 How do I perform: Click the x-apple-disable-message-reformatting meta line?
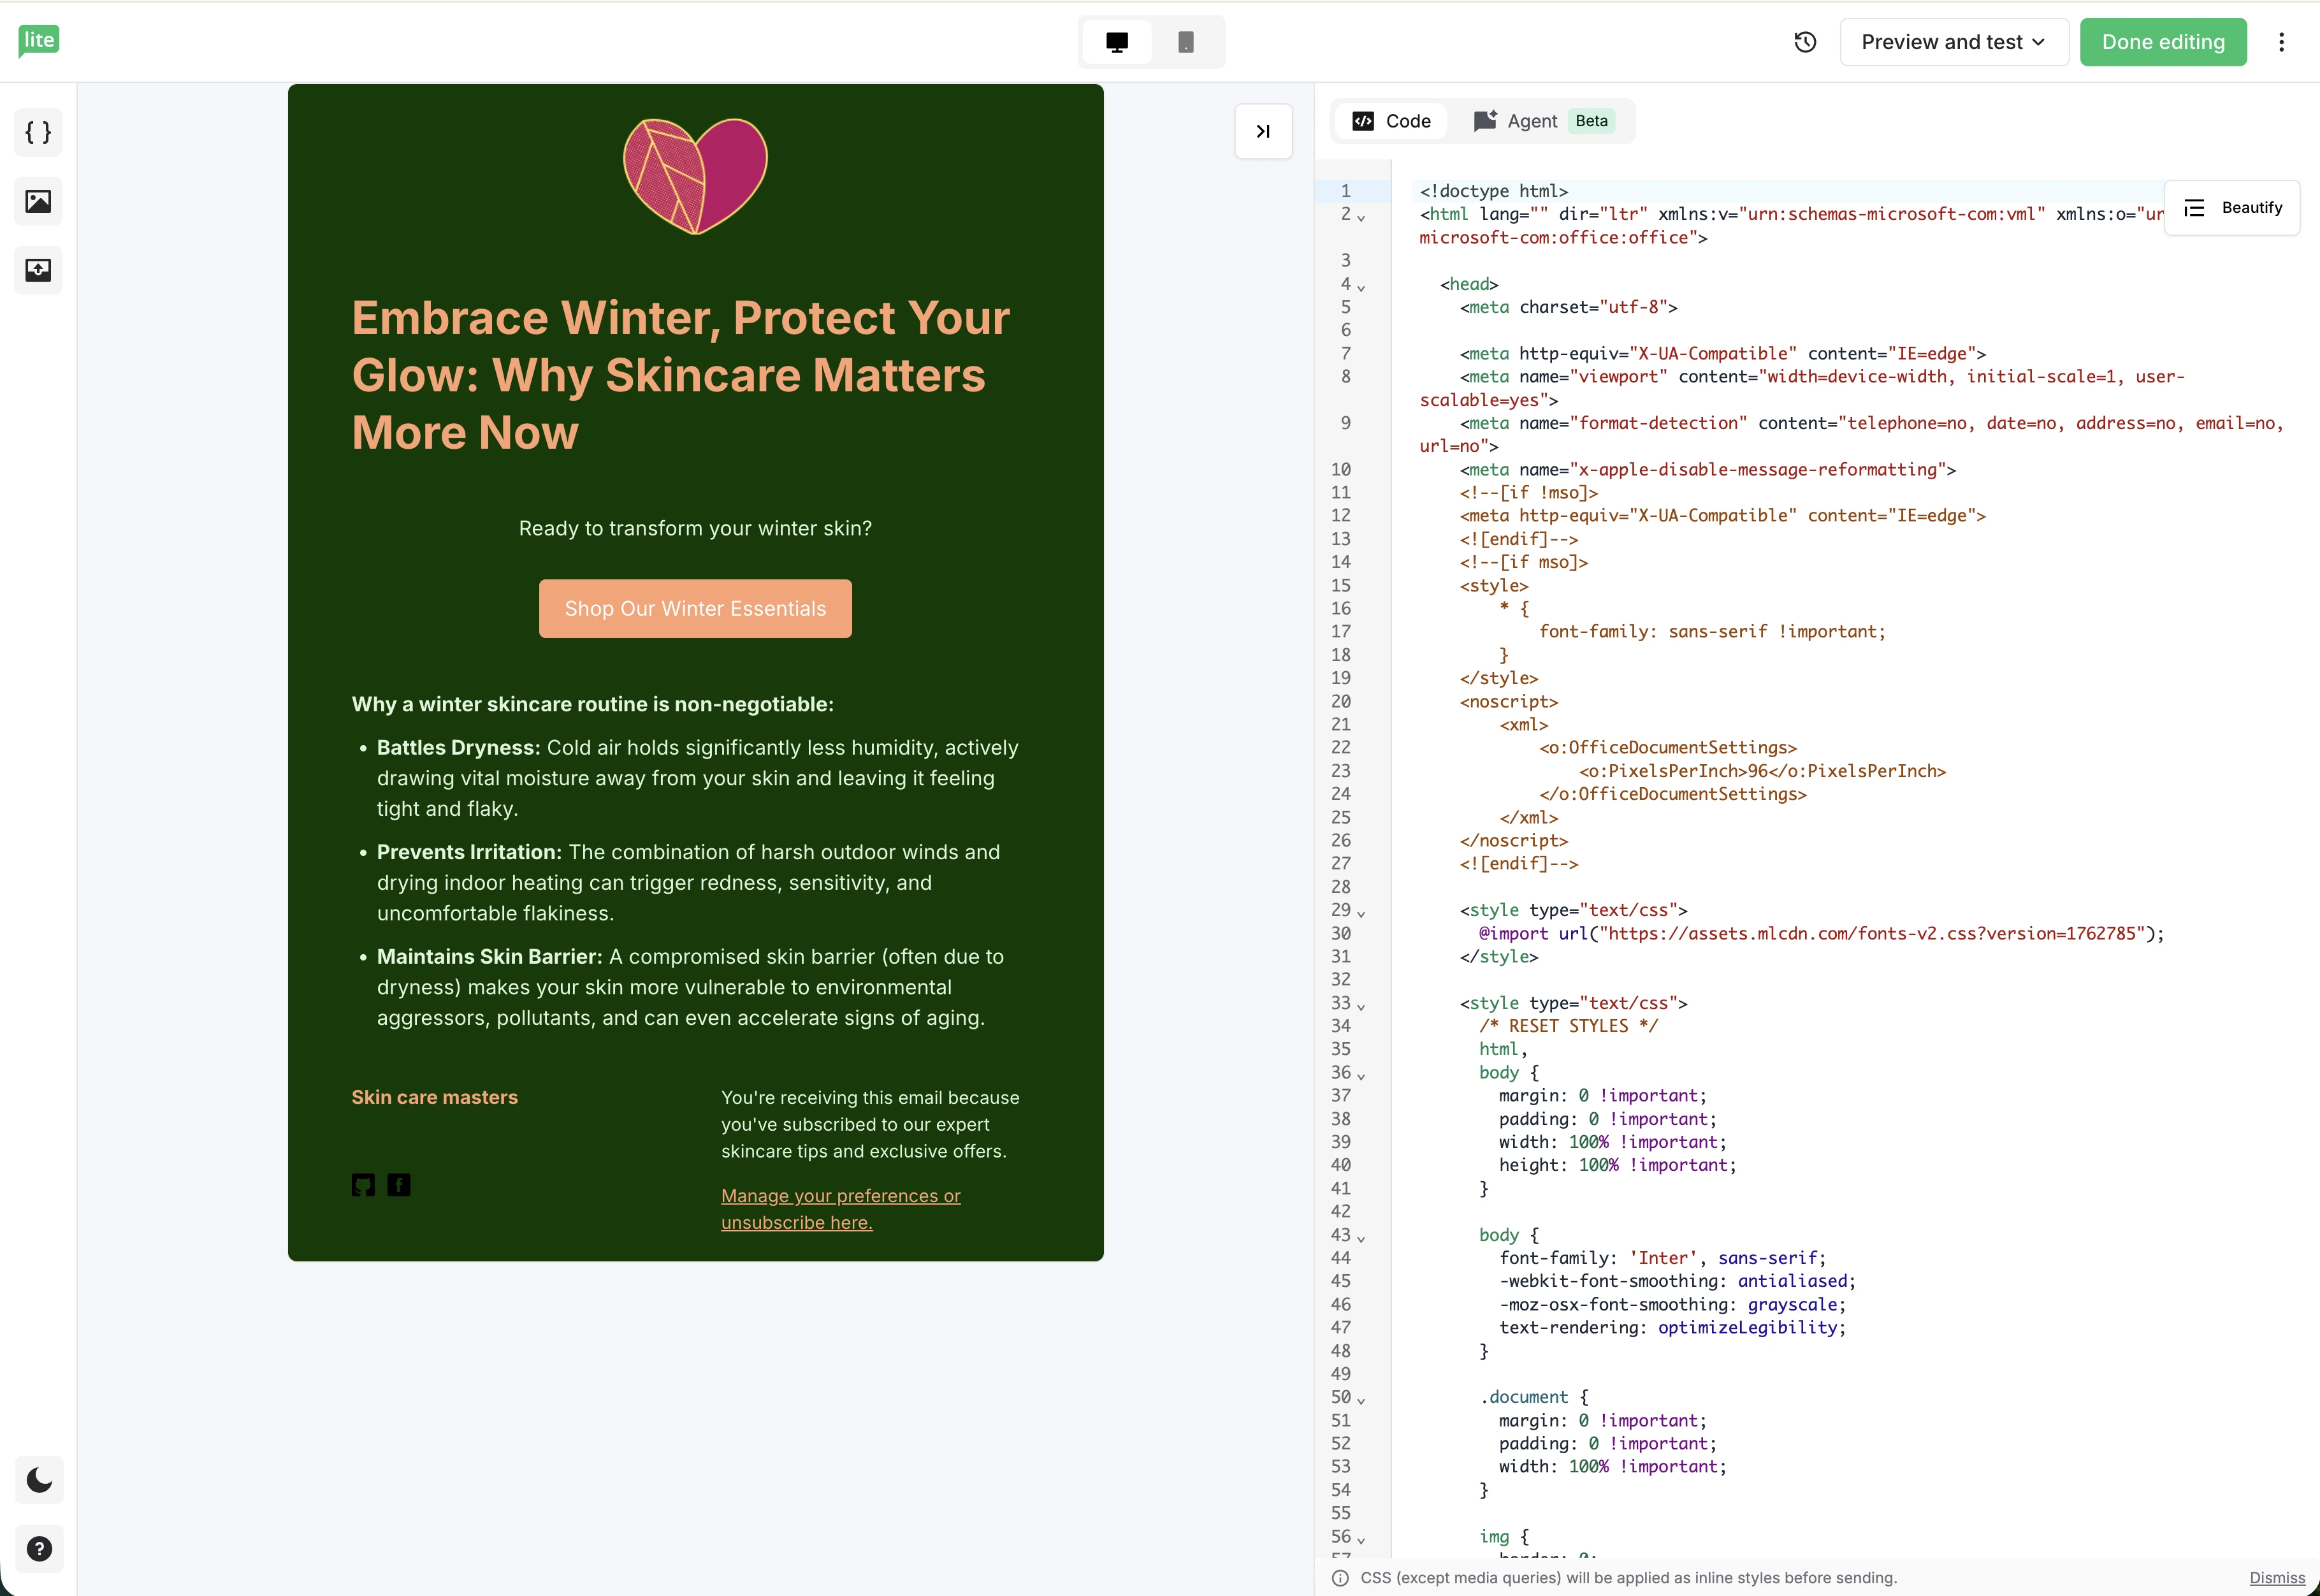coord(1707,469)
